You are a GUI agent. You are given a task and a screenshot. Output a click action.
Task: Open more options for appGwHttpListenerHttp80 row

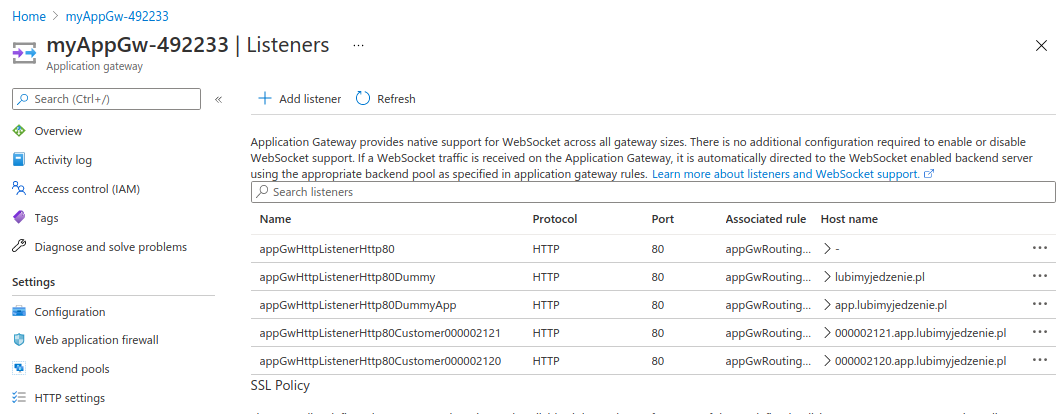point(1040,248)
